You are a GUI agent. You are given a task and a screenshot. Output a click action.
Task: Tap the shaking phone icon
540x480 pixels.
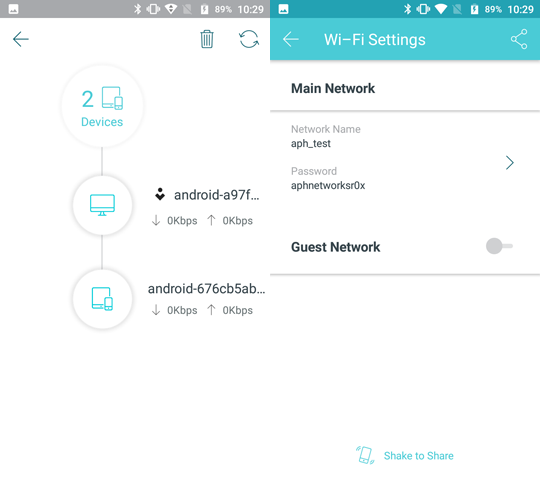[x=365, y=455]
